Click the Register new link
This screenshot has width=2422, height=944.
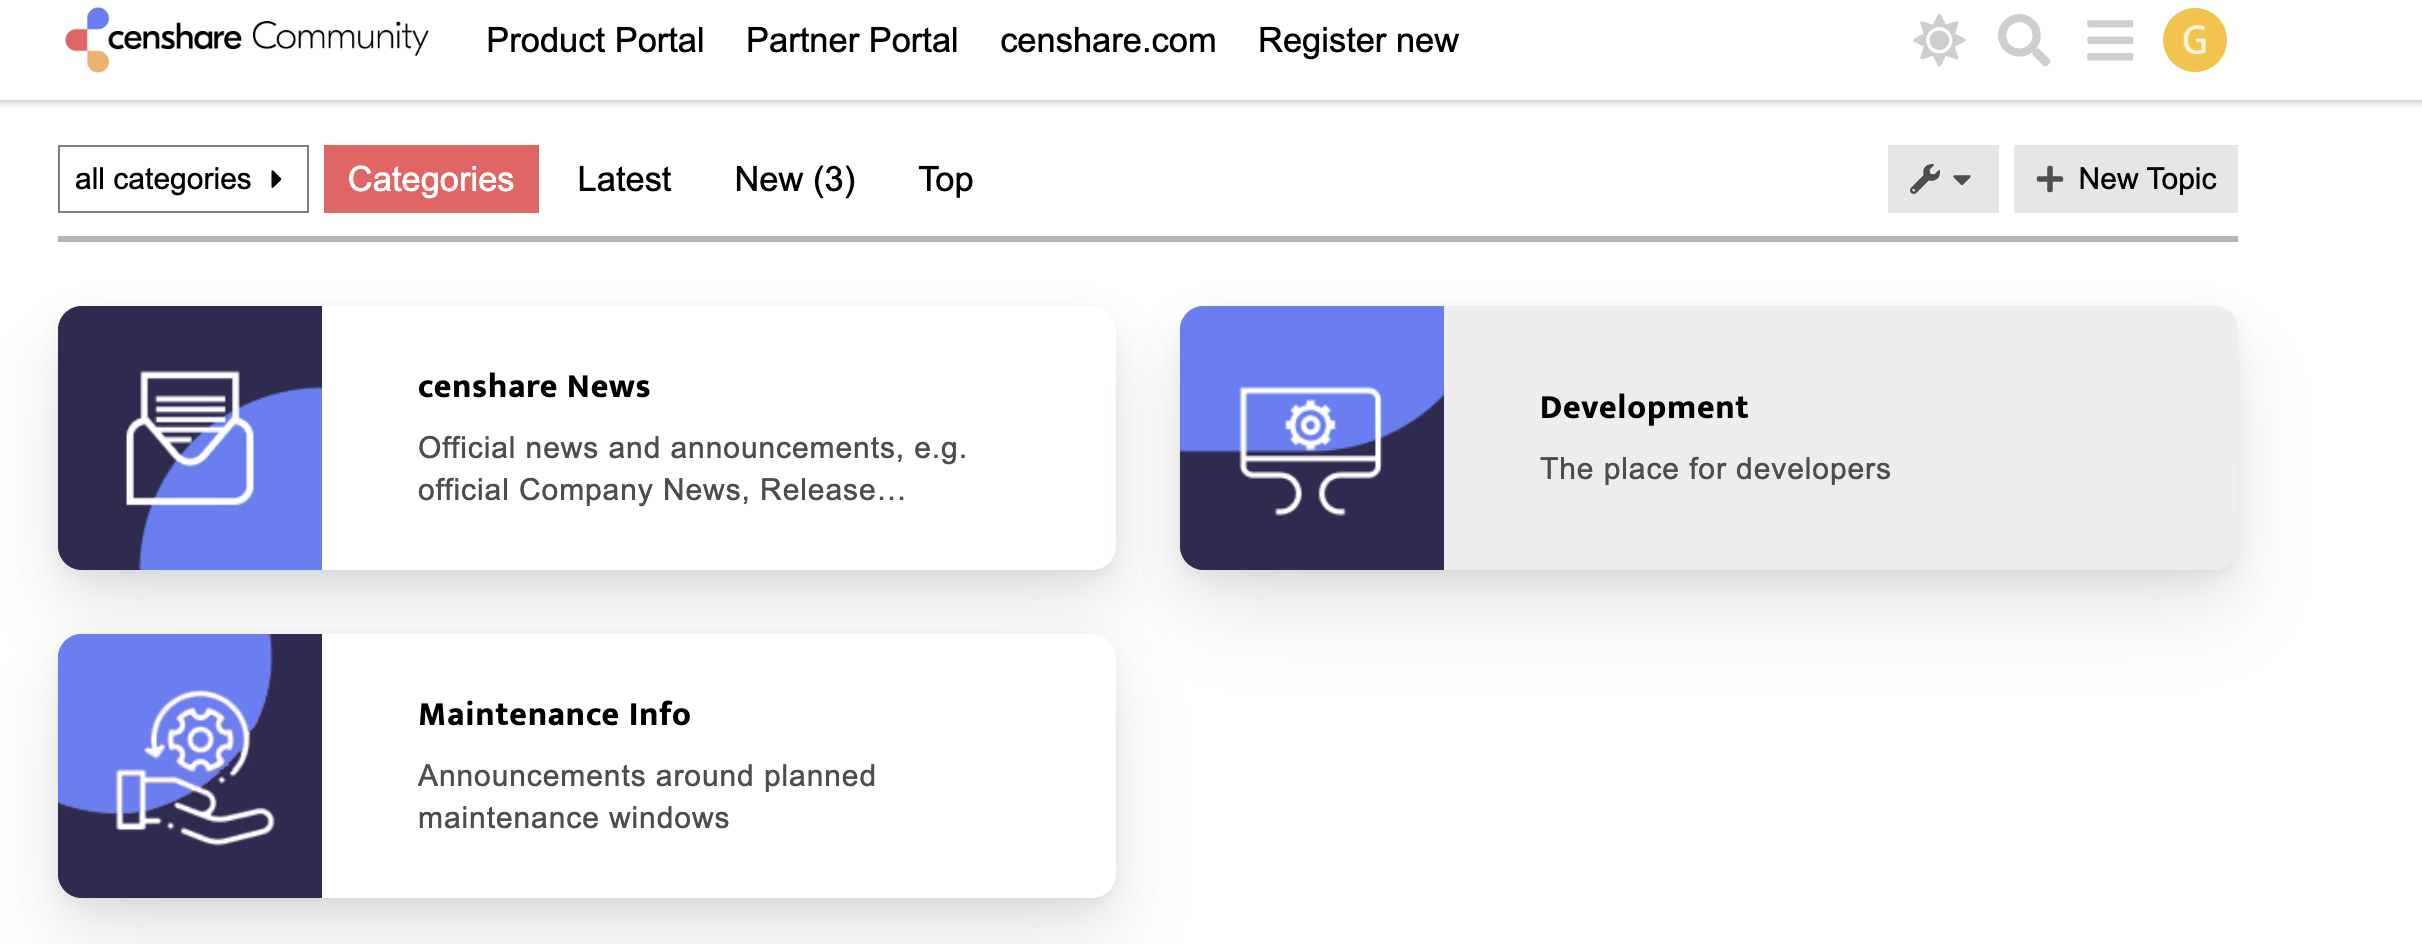tap(1358, 41)
